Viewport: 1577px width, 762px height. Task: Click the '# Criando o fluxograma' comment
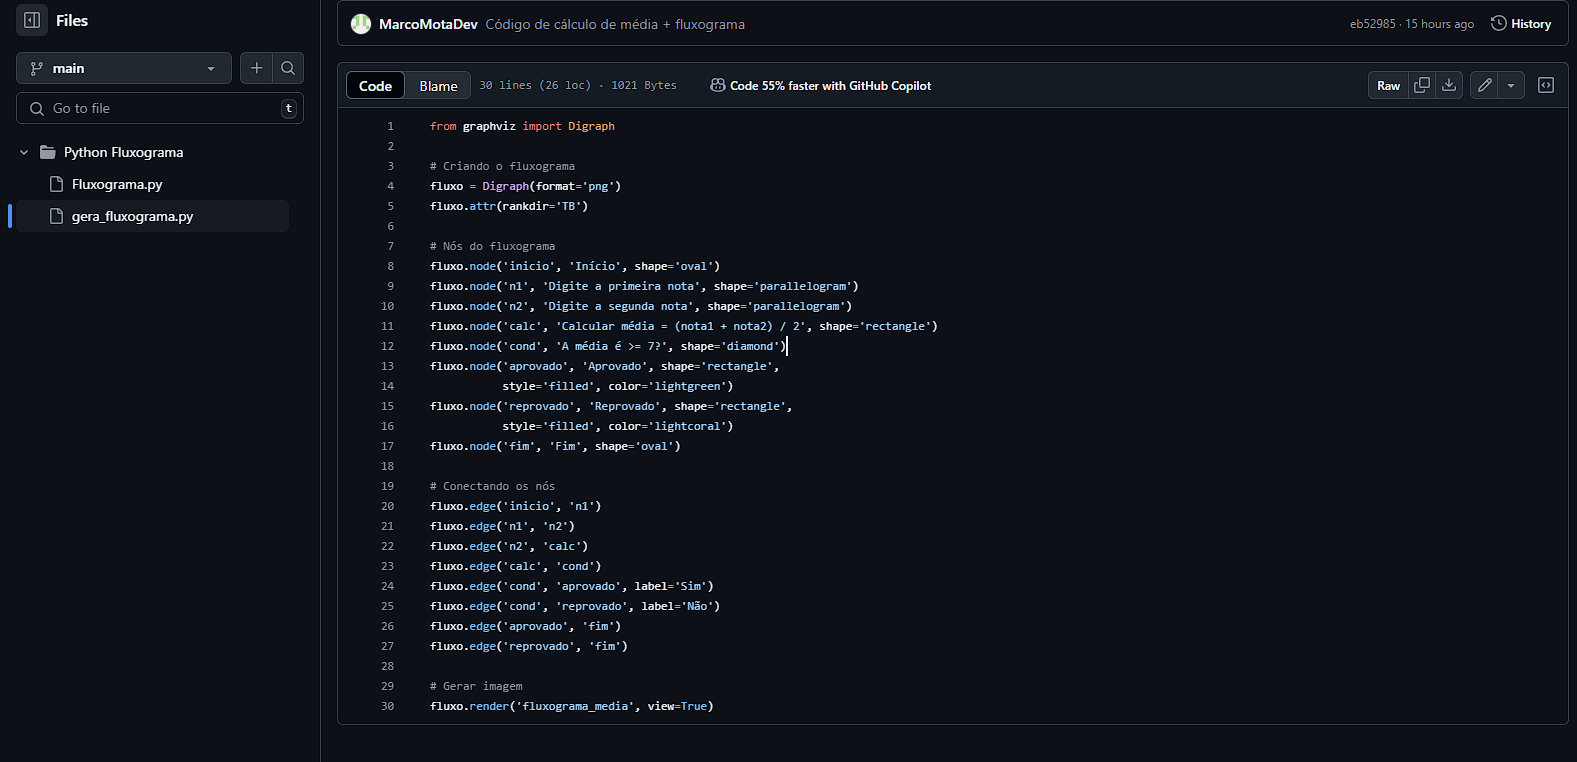click(502, 166)
